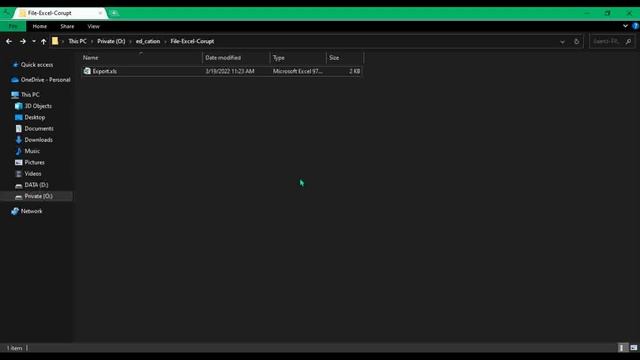Go back with the Back arrow
The image size is (640, 360).
coord(9,41)
